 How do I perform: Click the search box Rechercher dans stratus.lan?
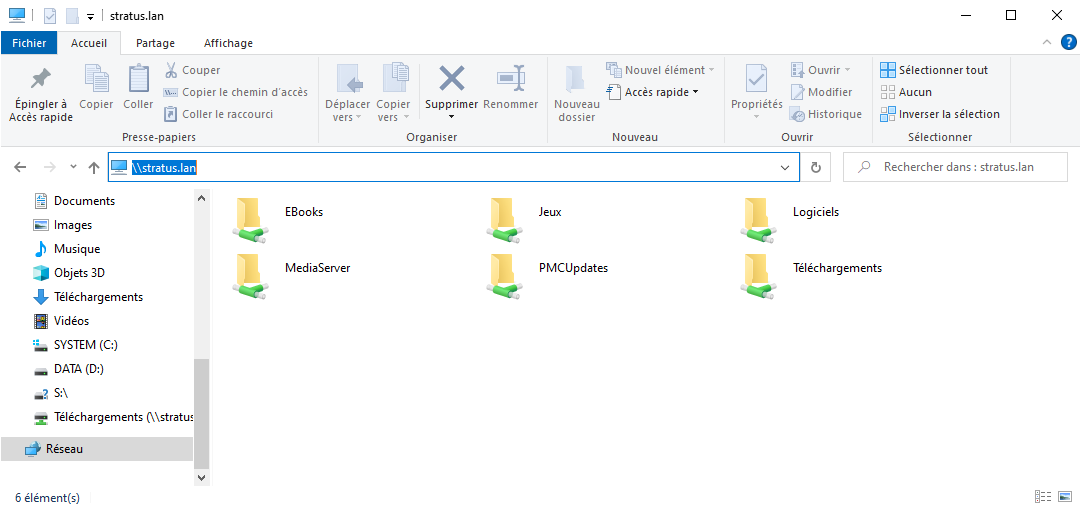[x=955, y=167]
